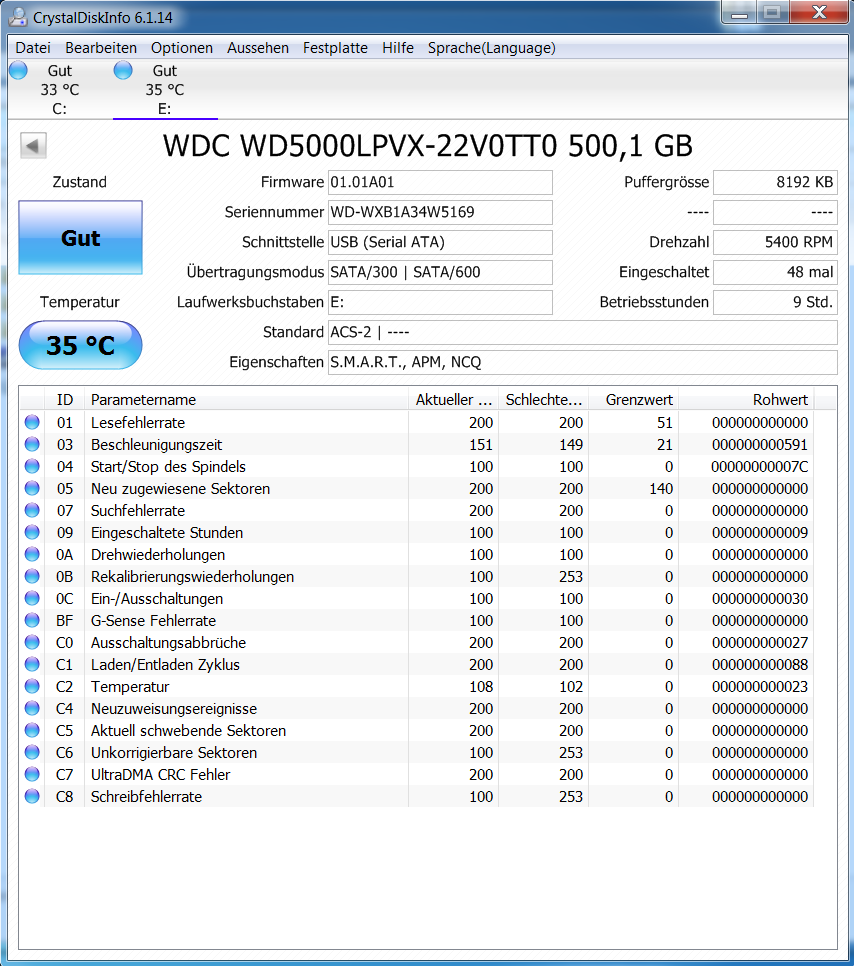Click status orb for Ein-/Ausschaltungen row
The height and width of the screenshot is (966, 854).
coord(32,598)
